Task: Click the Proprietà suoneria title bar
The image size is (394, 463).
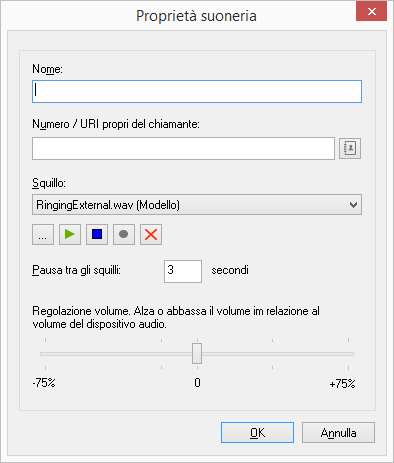Action: (x=196, y=16)
